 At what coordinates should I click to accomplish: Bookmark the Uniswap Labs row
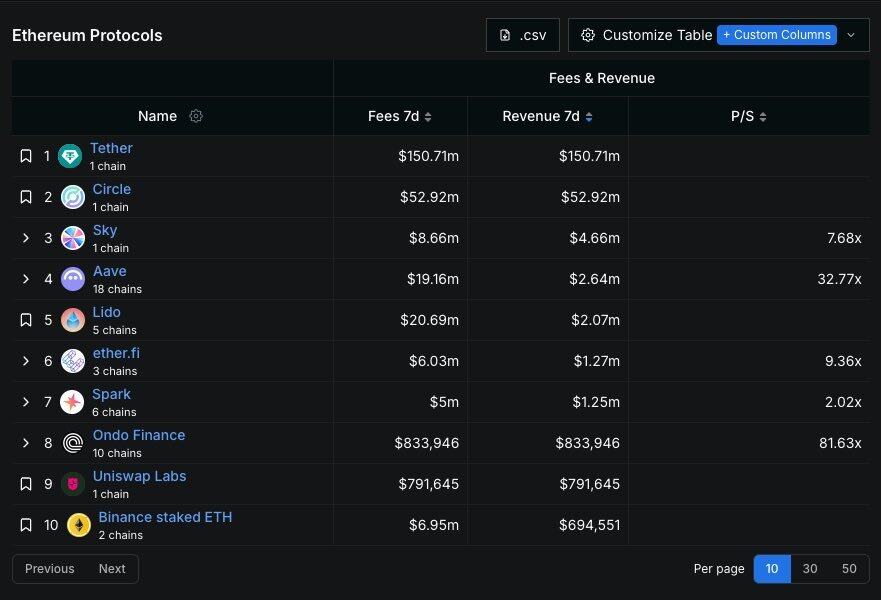click(x=26, y=484)
